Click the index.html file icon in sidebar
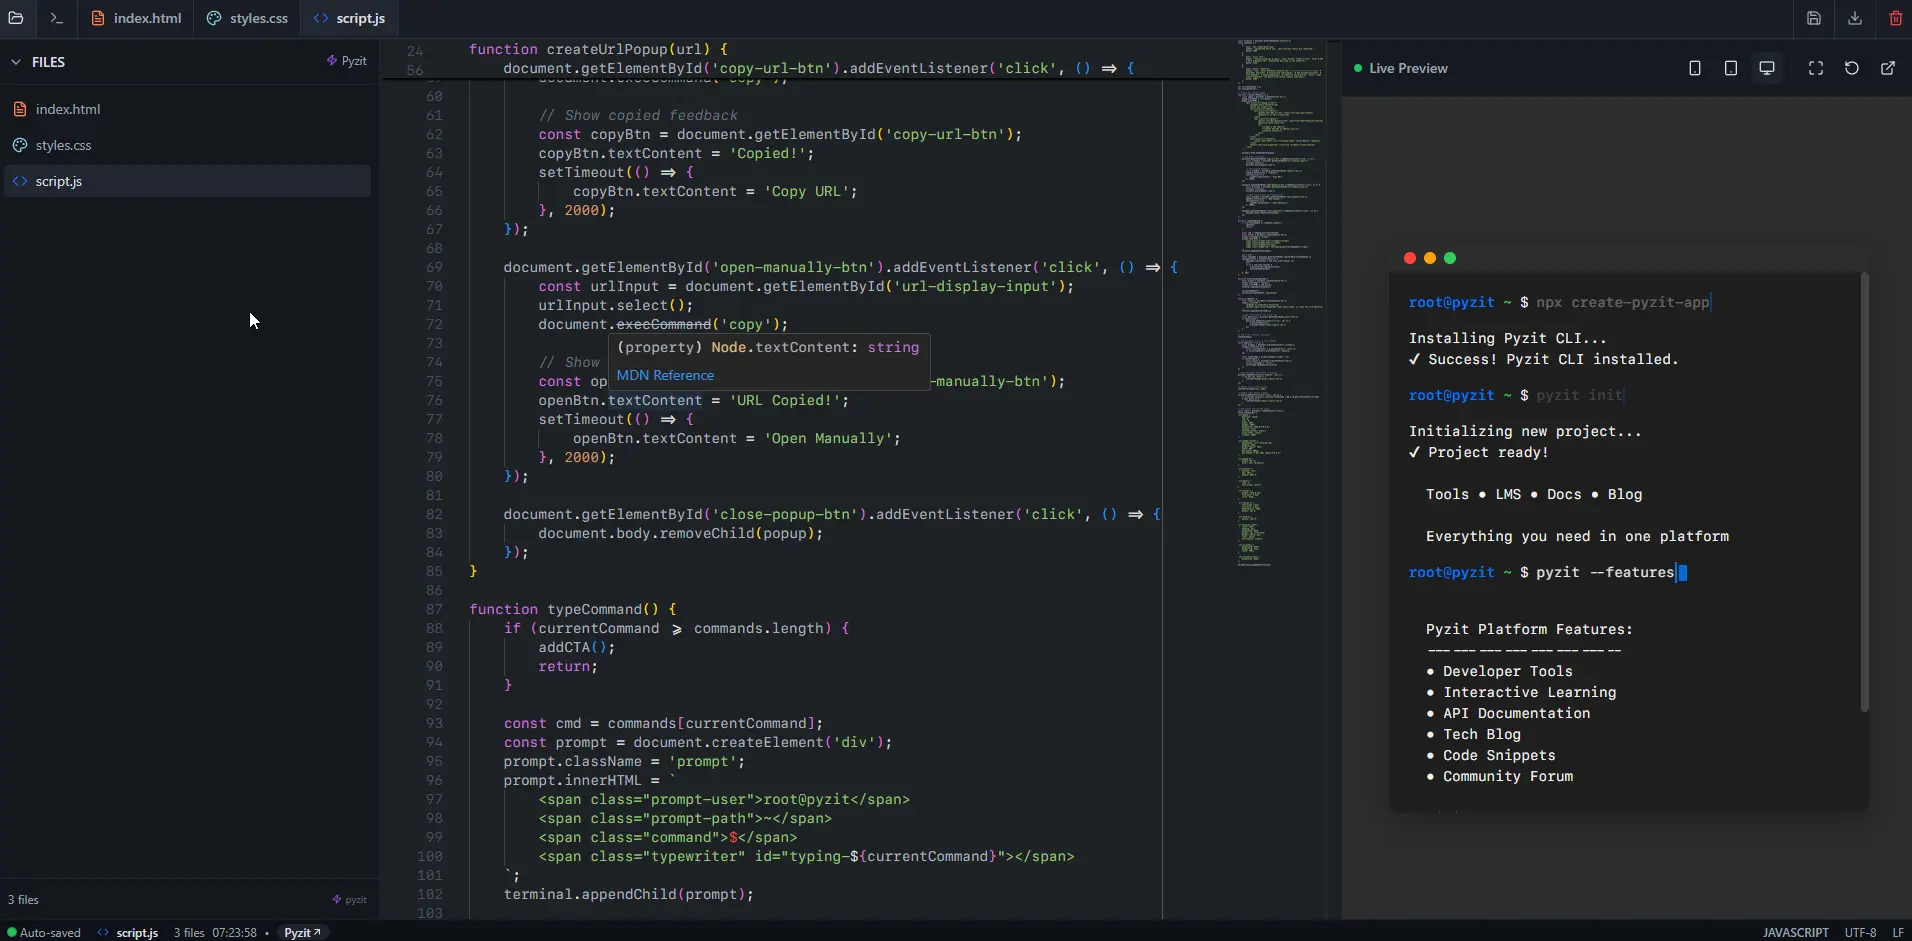 point(19,109)
